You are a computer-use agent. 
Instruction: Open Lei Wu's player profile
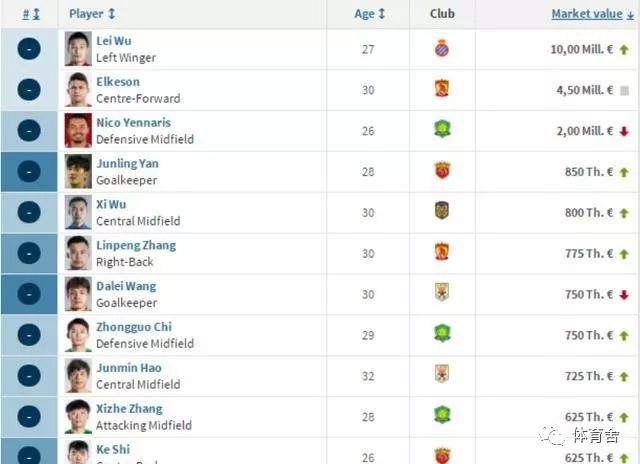[x=114, y=41]
